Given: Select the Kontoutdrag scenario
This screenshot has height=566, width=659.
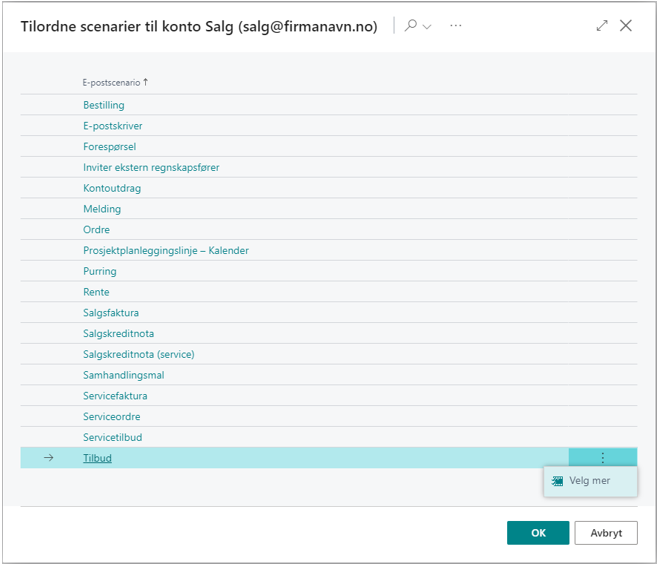Looking at the screenshot, I should pos(110,188).
